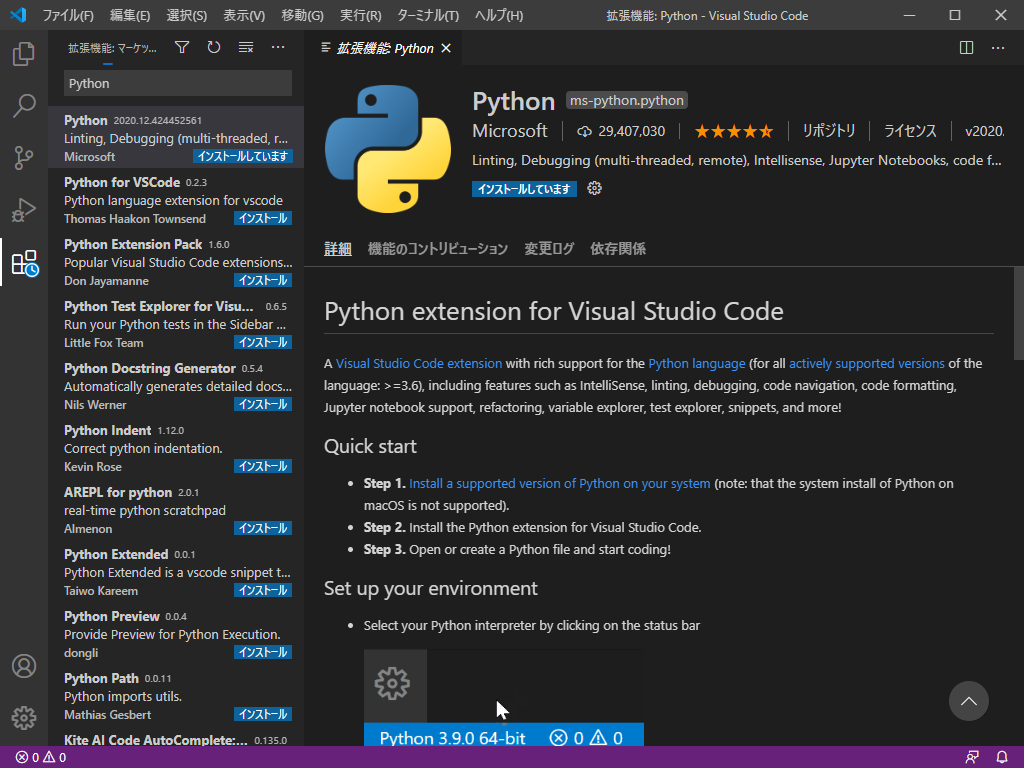
Task: Install Python Docstring Generator
Action: click(x=263, y=404)
